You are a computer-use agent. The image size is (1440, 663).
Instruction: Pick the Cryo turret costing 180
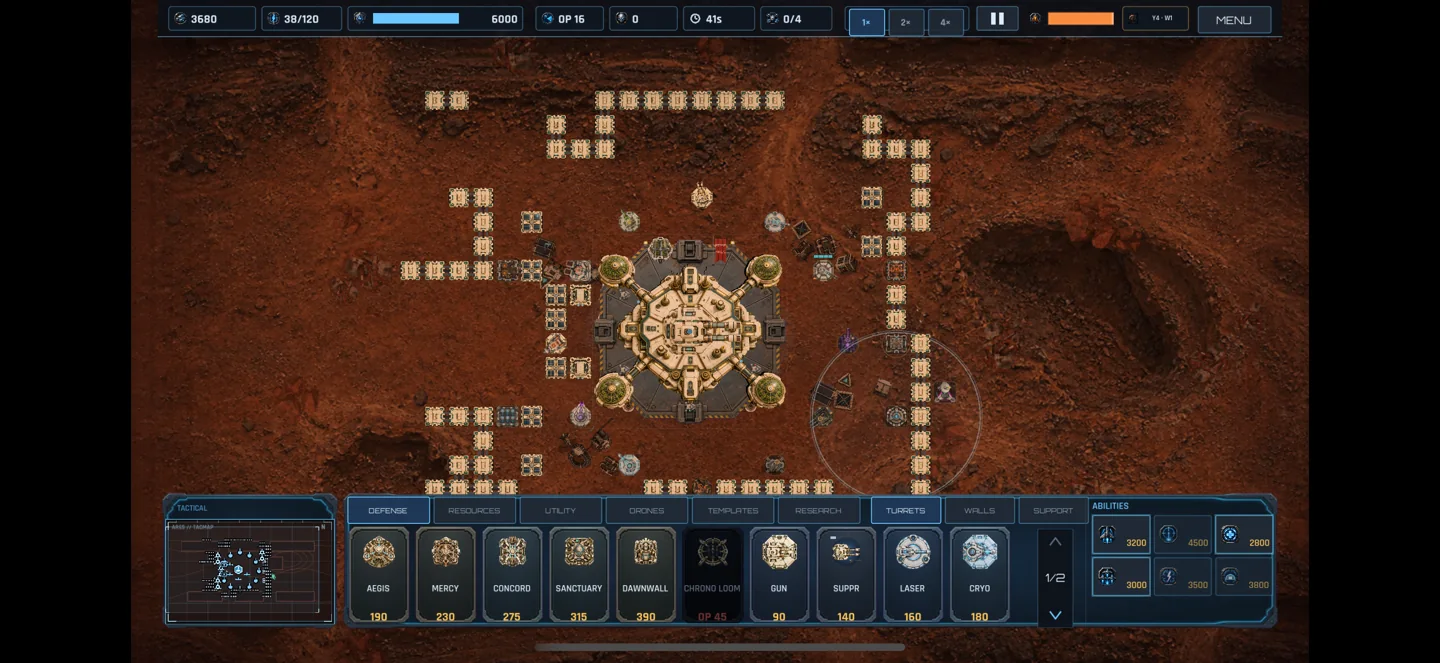tap(980, 575)
